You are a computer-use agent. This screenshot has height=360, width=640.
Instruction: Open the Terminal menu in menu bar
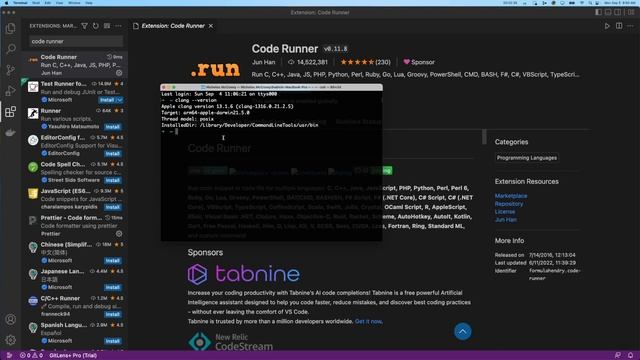click(20, 3)
